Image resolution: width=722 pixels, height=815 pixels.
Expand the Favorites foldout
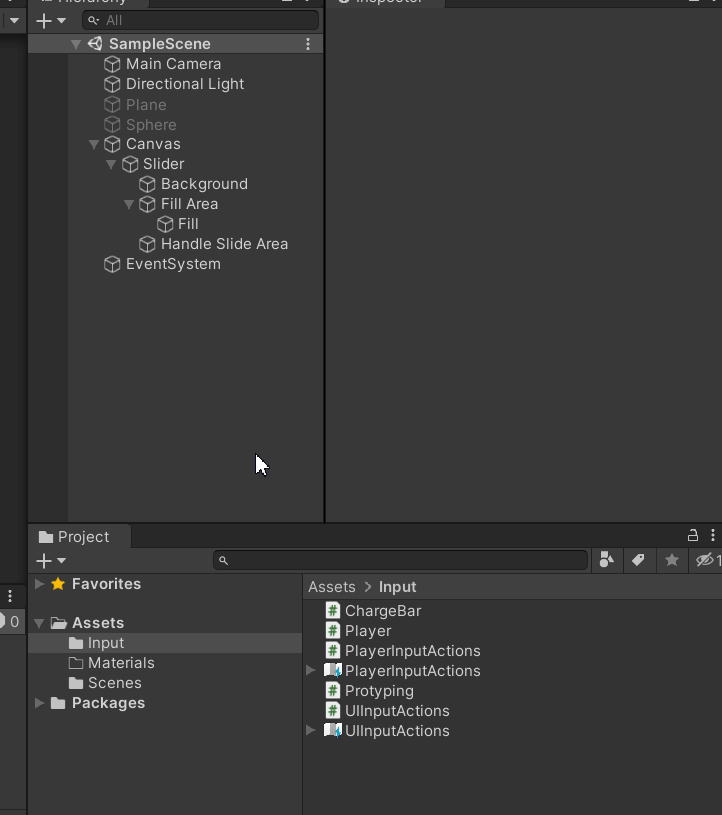point(39,584)
